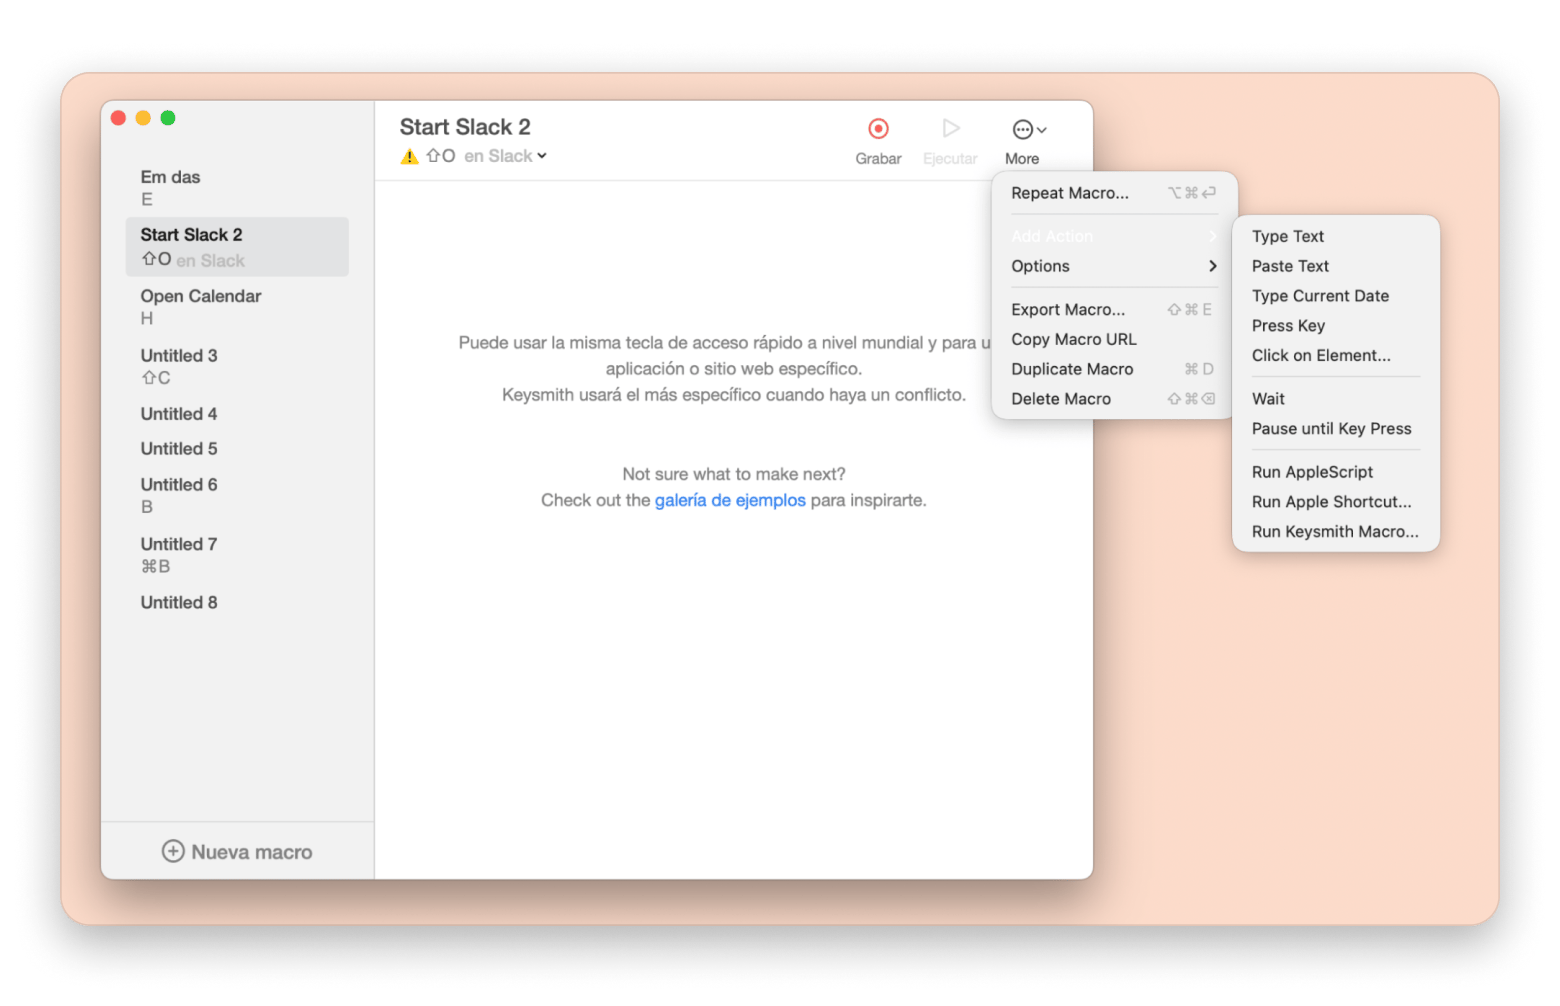1560x1006 pixels.
Task: Click the Start Slack 2 title field
Action: pyautogui.click(x=465, y=127)
